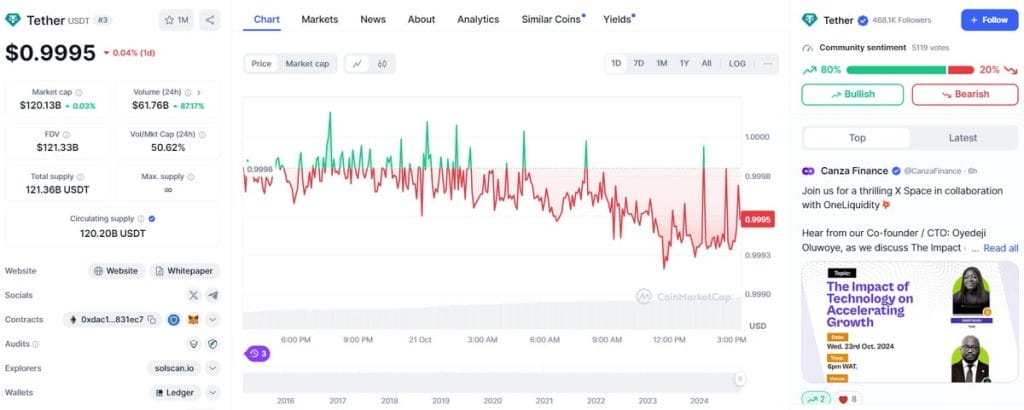Click the community sentiment bar

click(x=910, y=70)
